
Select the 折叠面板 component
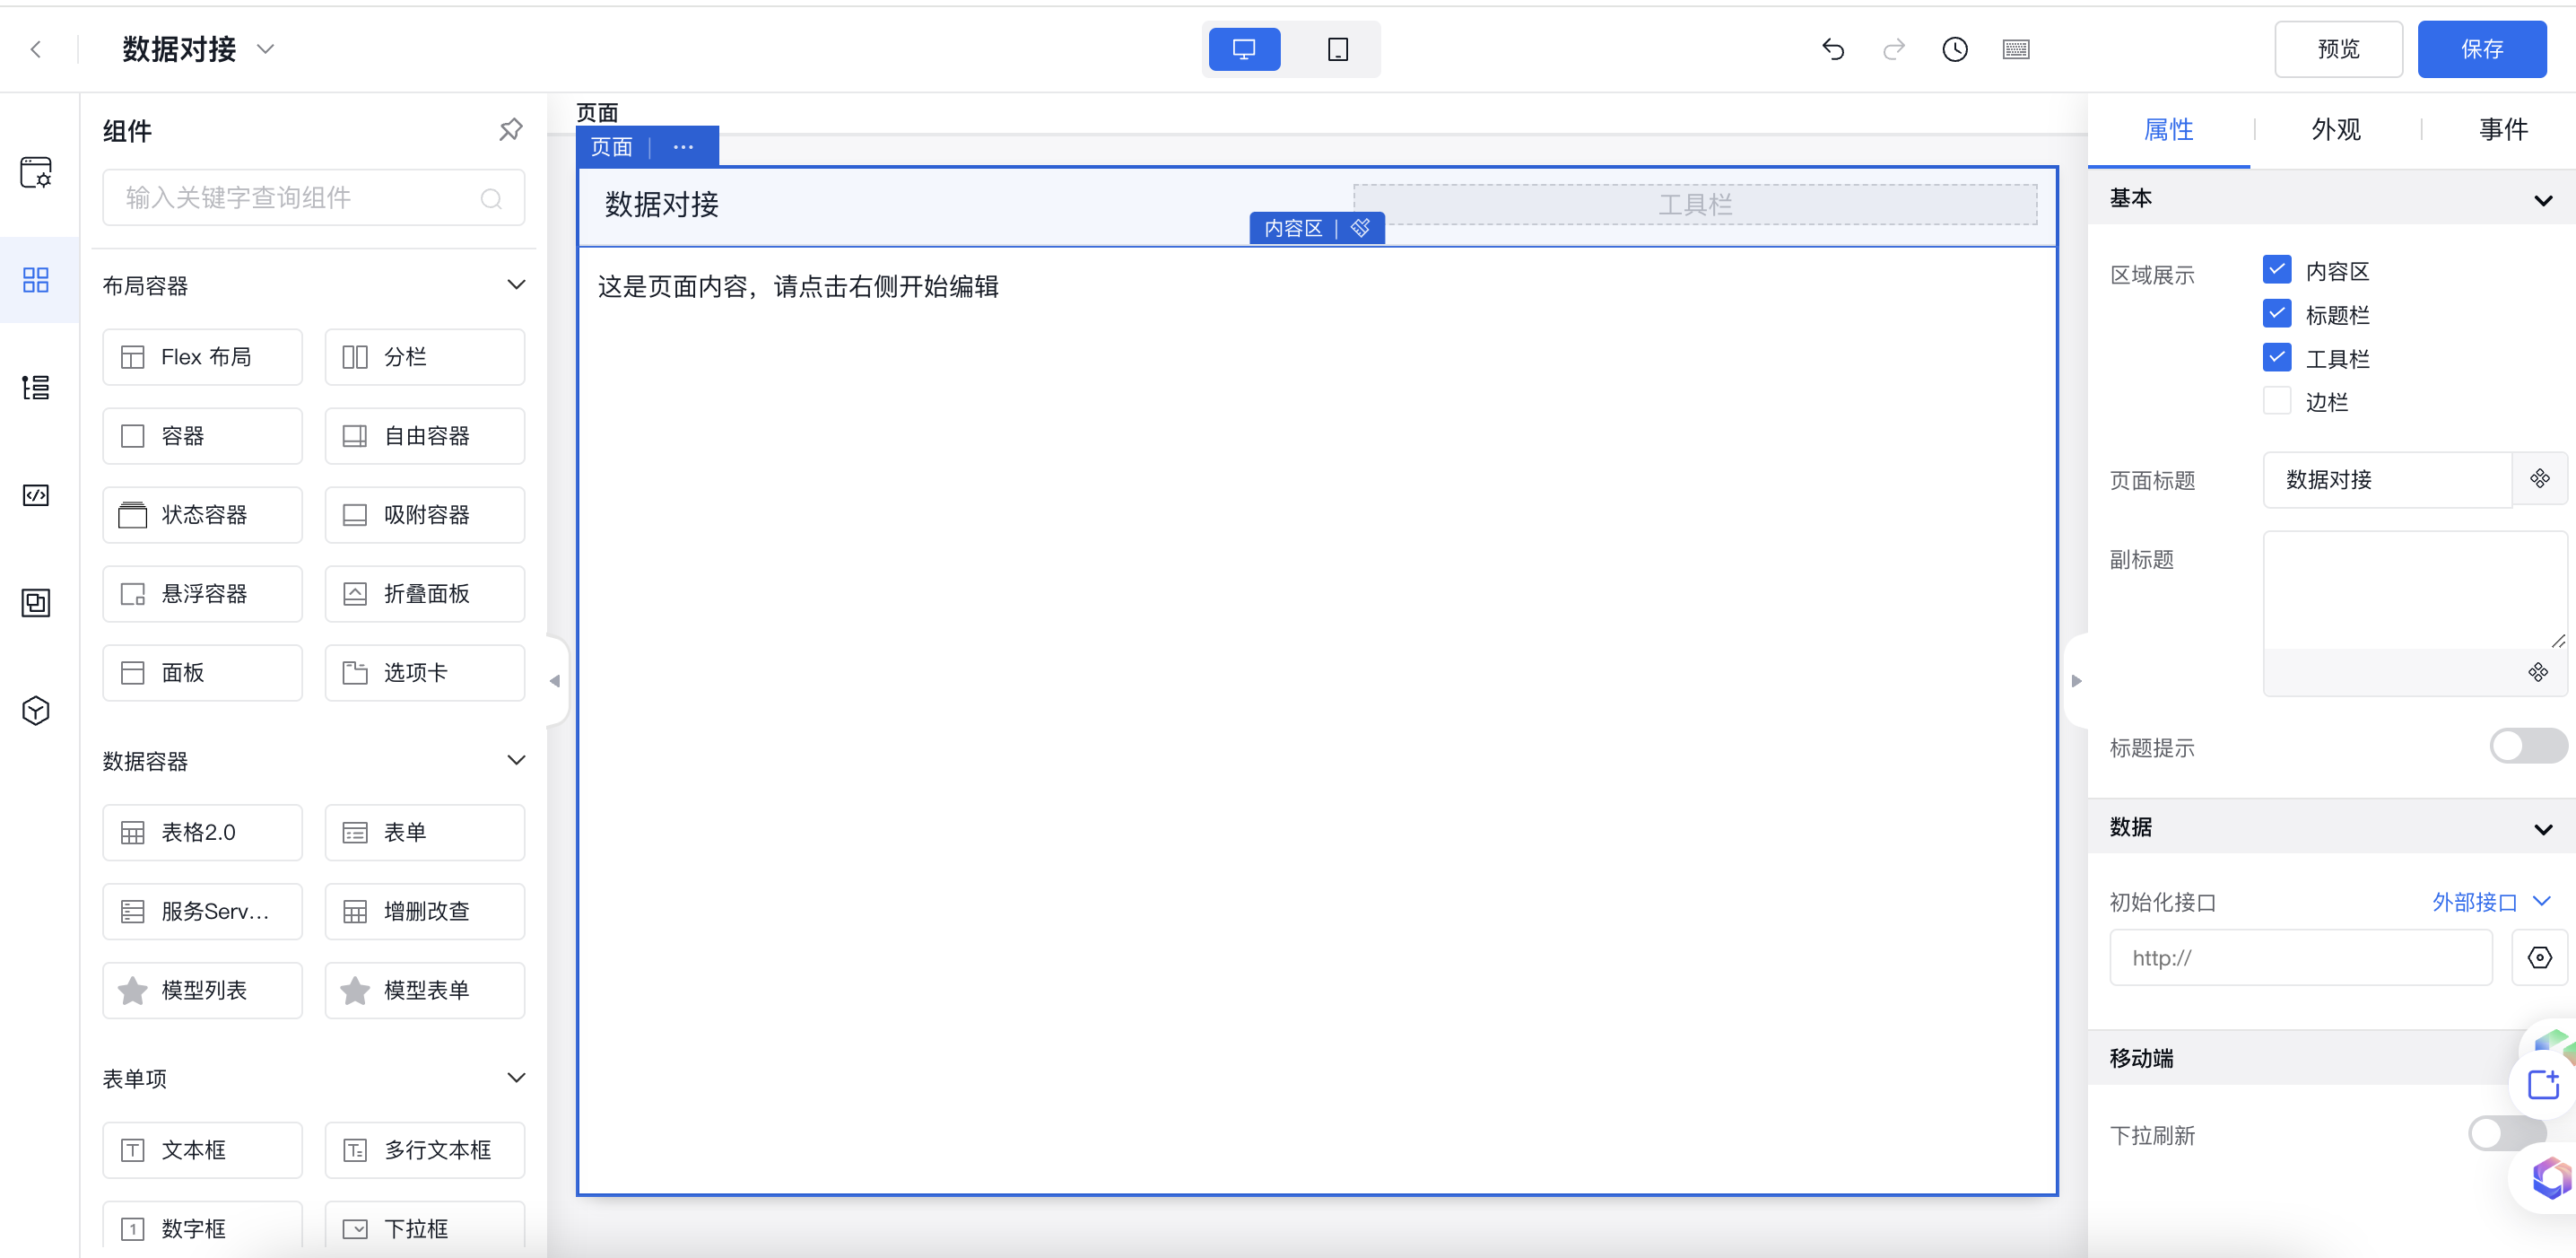pos(425,594)
